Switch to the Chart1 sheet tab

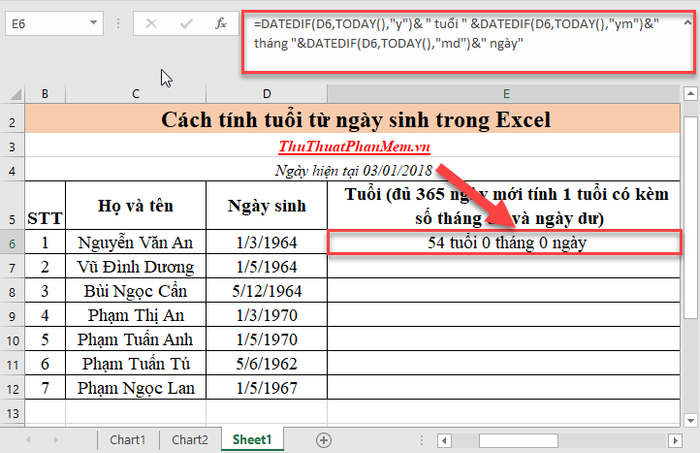point(128,440)
